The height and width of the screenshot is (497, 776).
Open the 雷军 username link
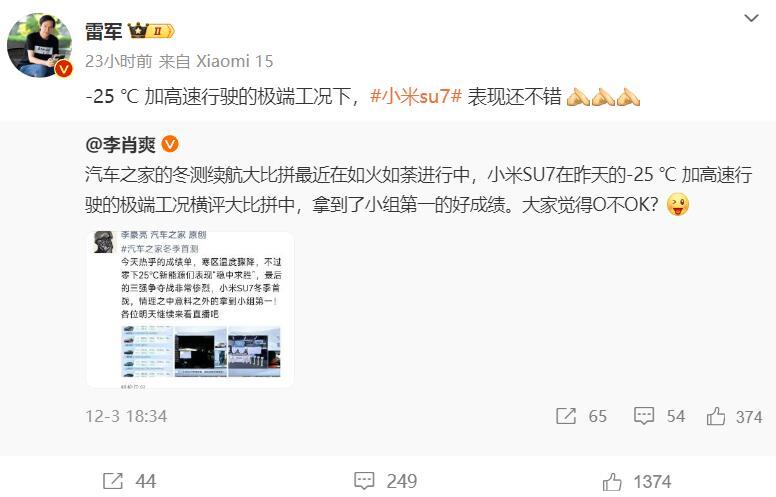coord(103,32)
